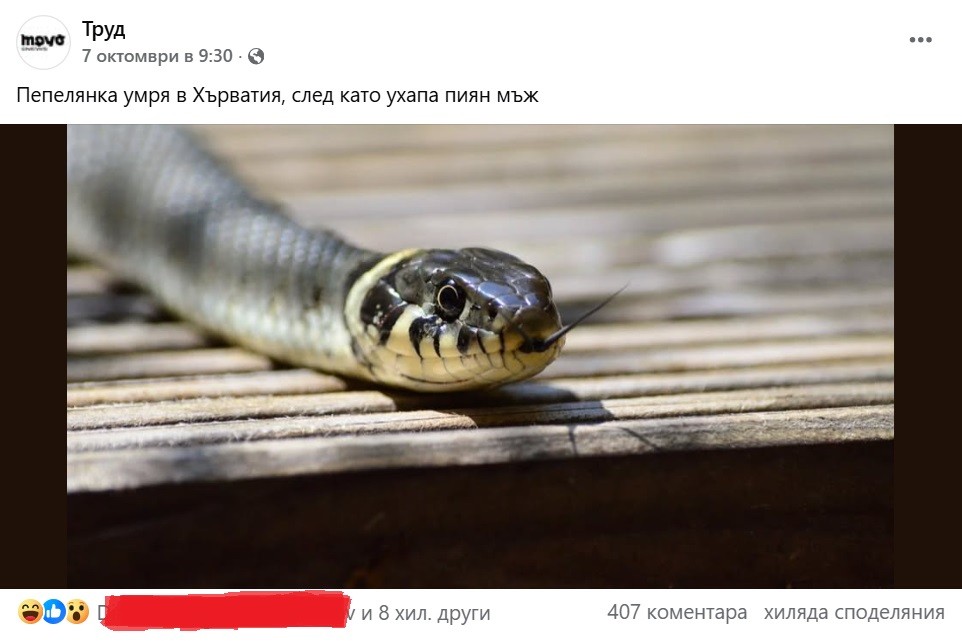Open the post timestamp 7 октомври в 9:30
The image size is (962, 641).
point(157,56)
